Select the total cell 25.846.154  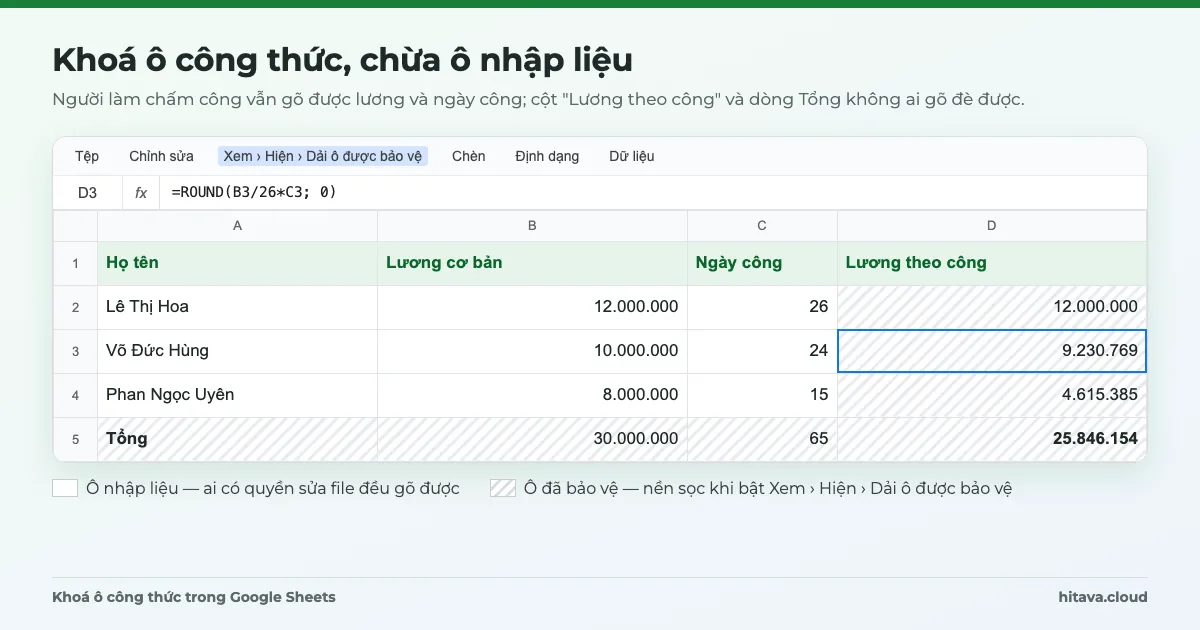pos(992,439)
